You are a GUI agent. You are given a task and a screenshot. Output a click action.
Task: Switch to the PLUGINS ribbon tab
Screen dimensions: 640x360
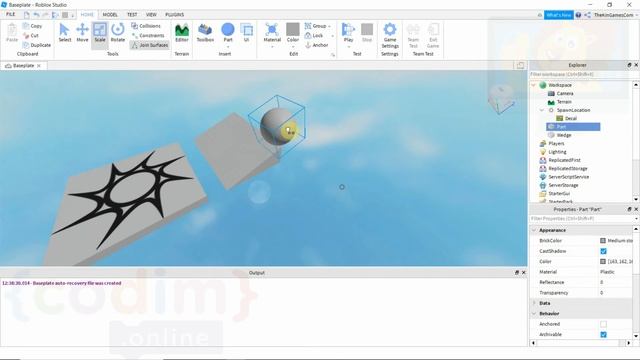point(174,14)
